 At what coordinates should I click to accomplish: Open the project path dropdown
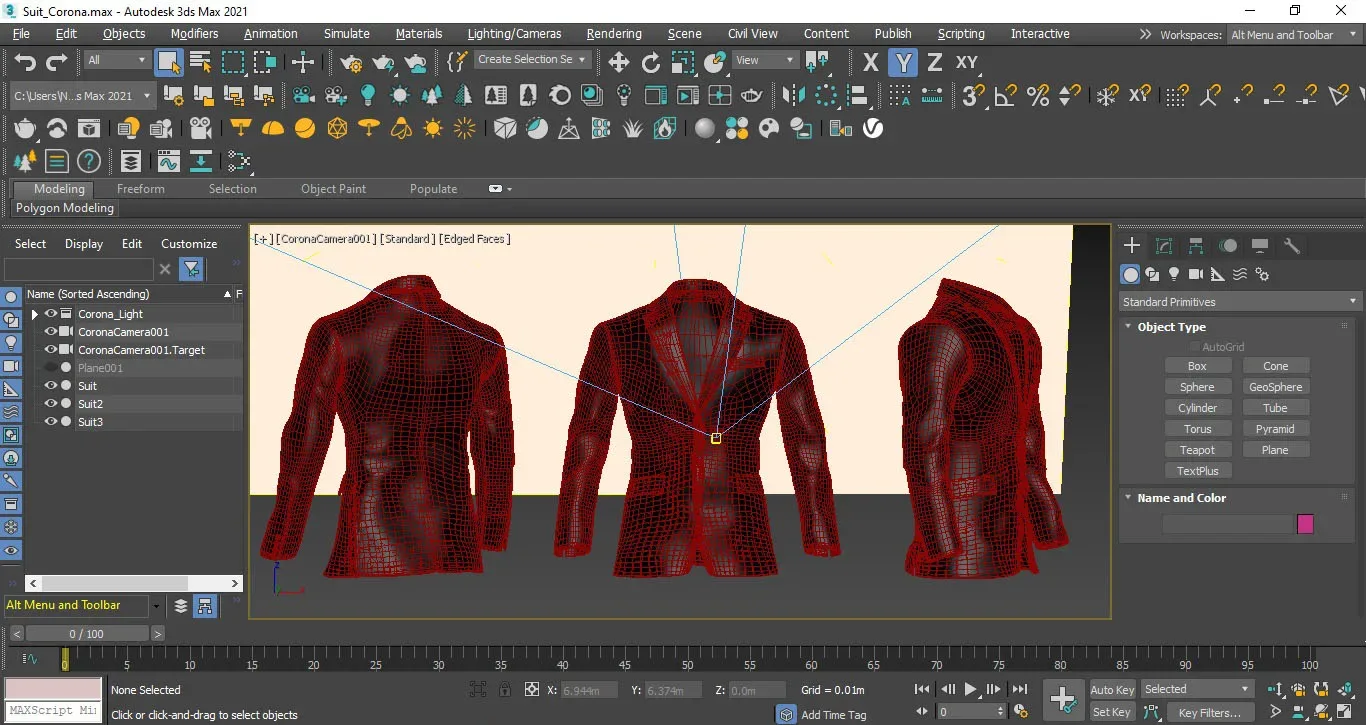click(83, 96)
